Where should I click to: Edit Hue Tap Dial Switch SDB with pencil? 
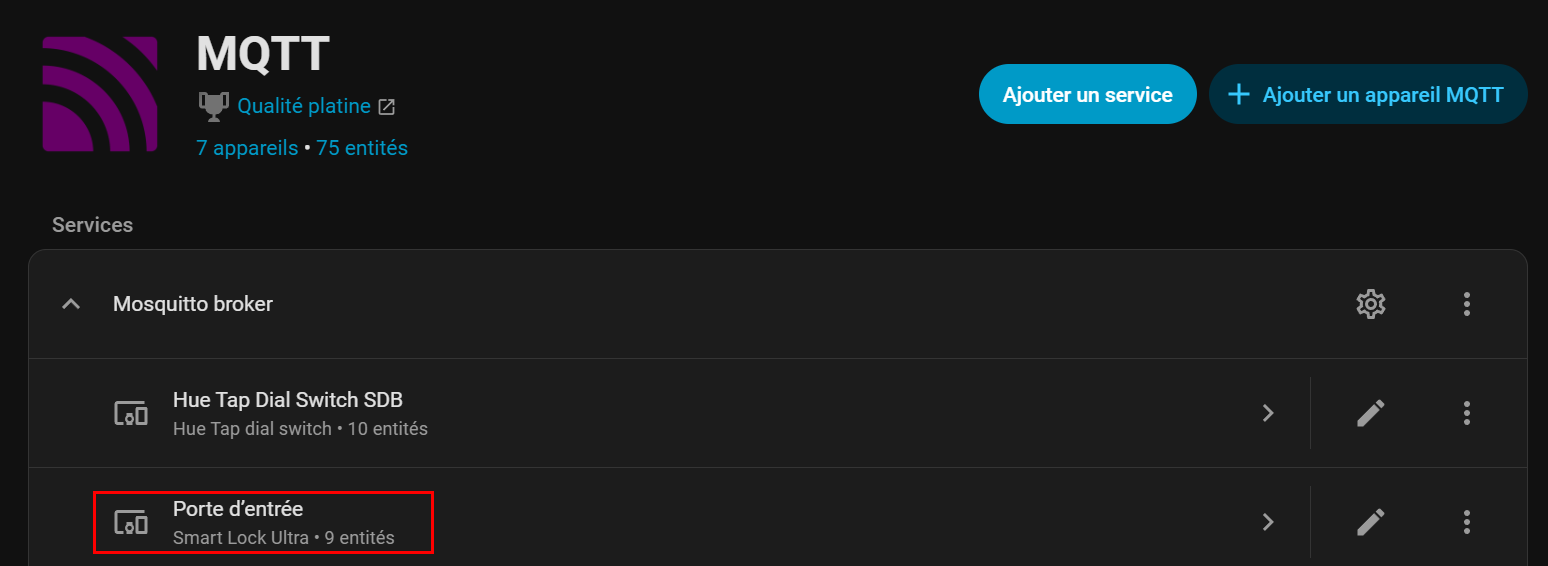coord(1370,413)
